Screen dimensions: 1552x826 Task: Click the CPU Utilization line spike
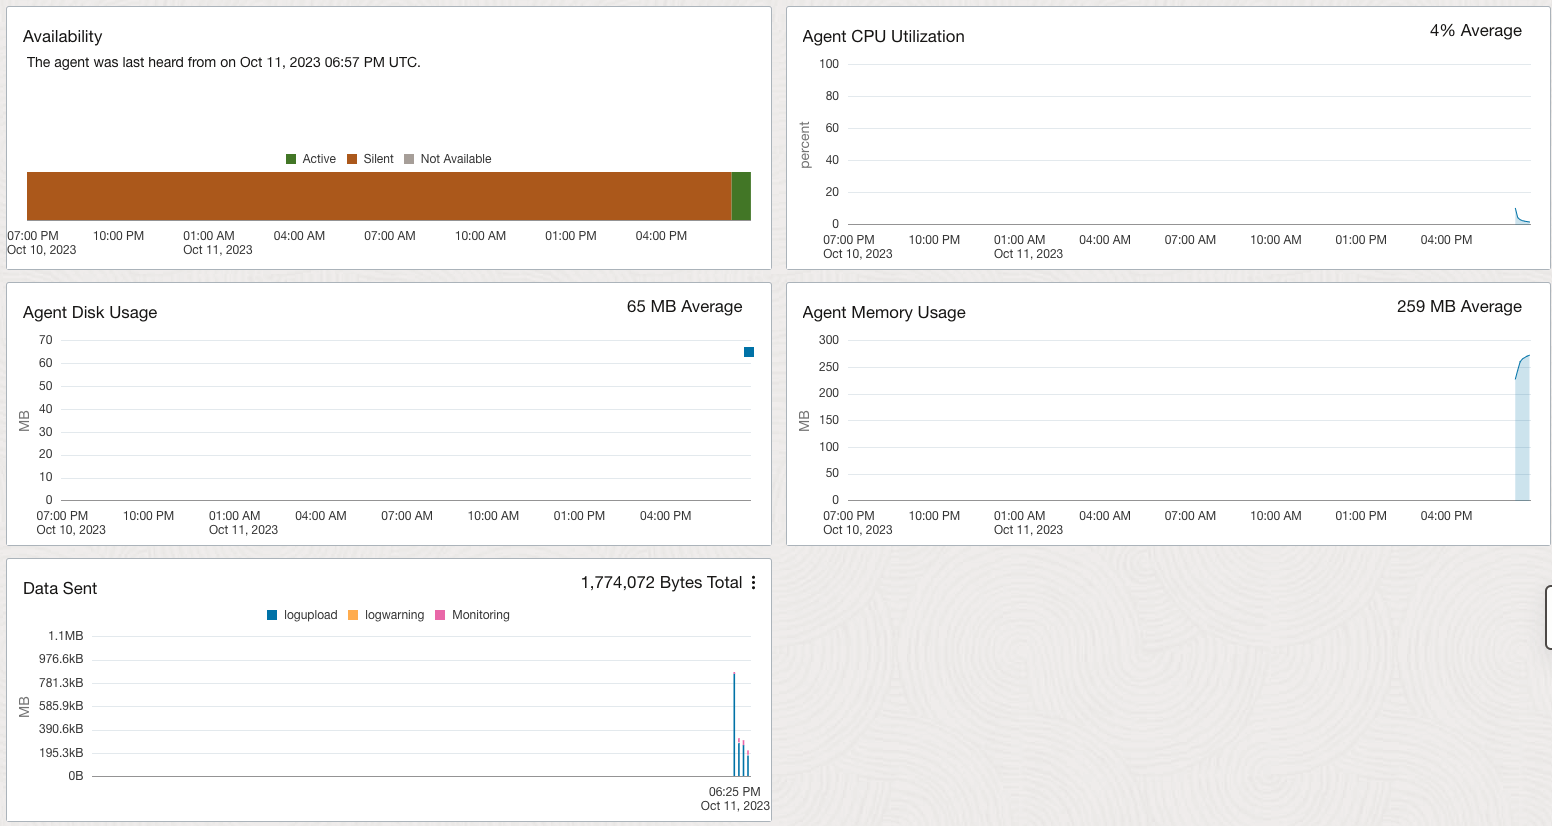(1522, 217)
